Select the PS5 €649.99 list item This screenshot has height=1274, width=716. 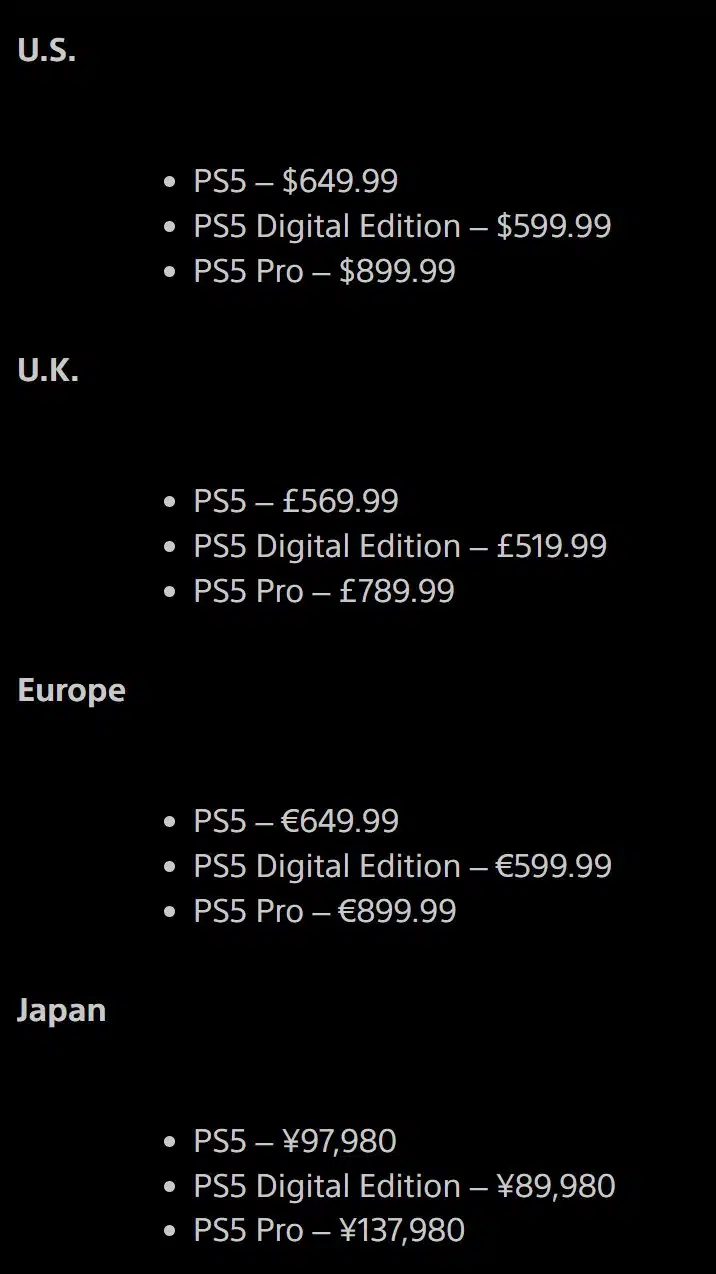coord(296,821)
